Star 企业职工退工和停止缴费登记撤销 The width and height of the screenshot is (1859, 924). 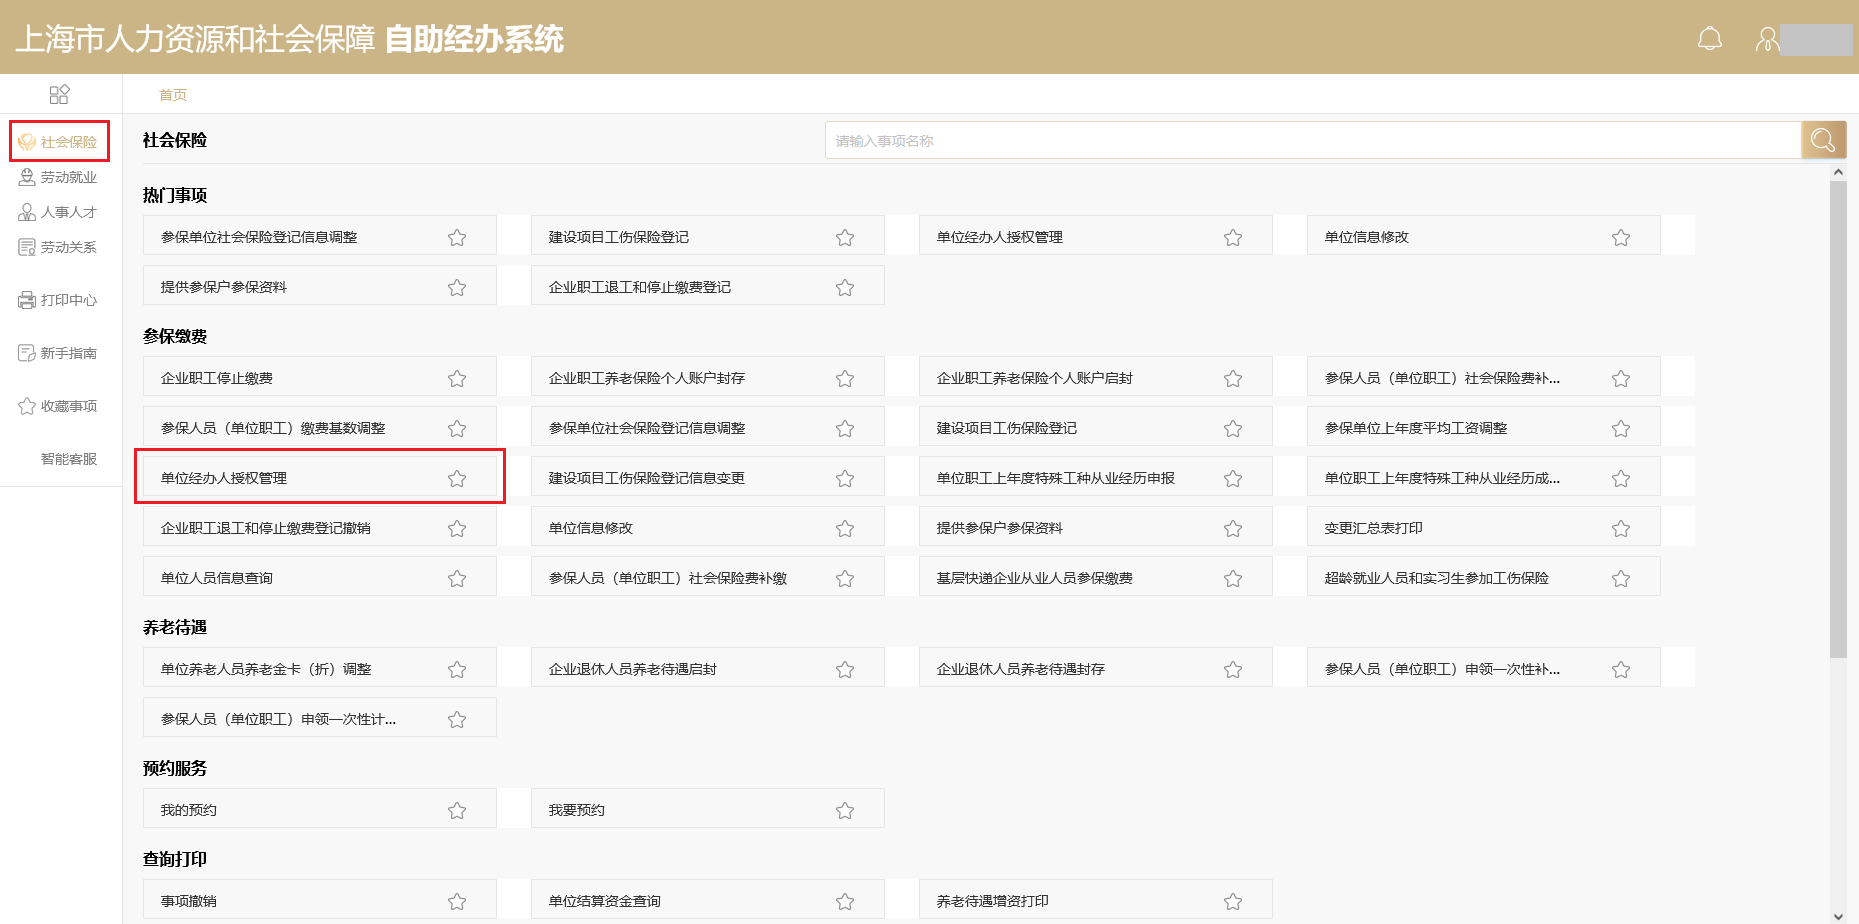457,528
